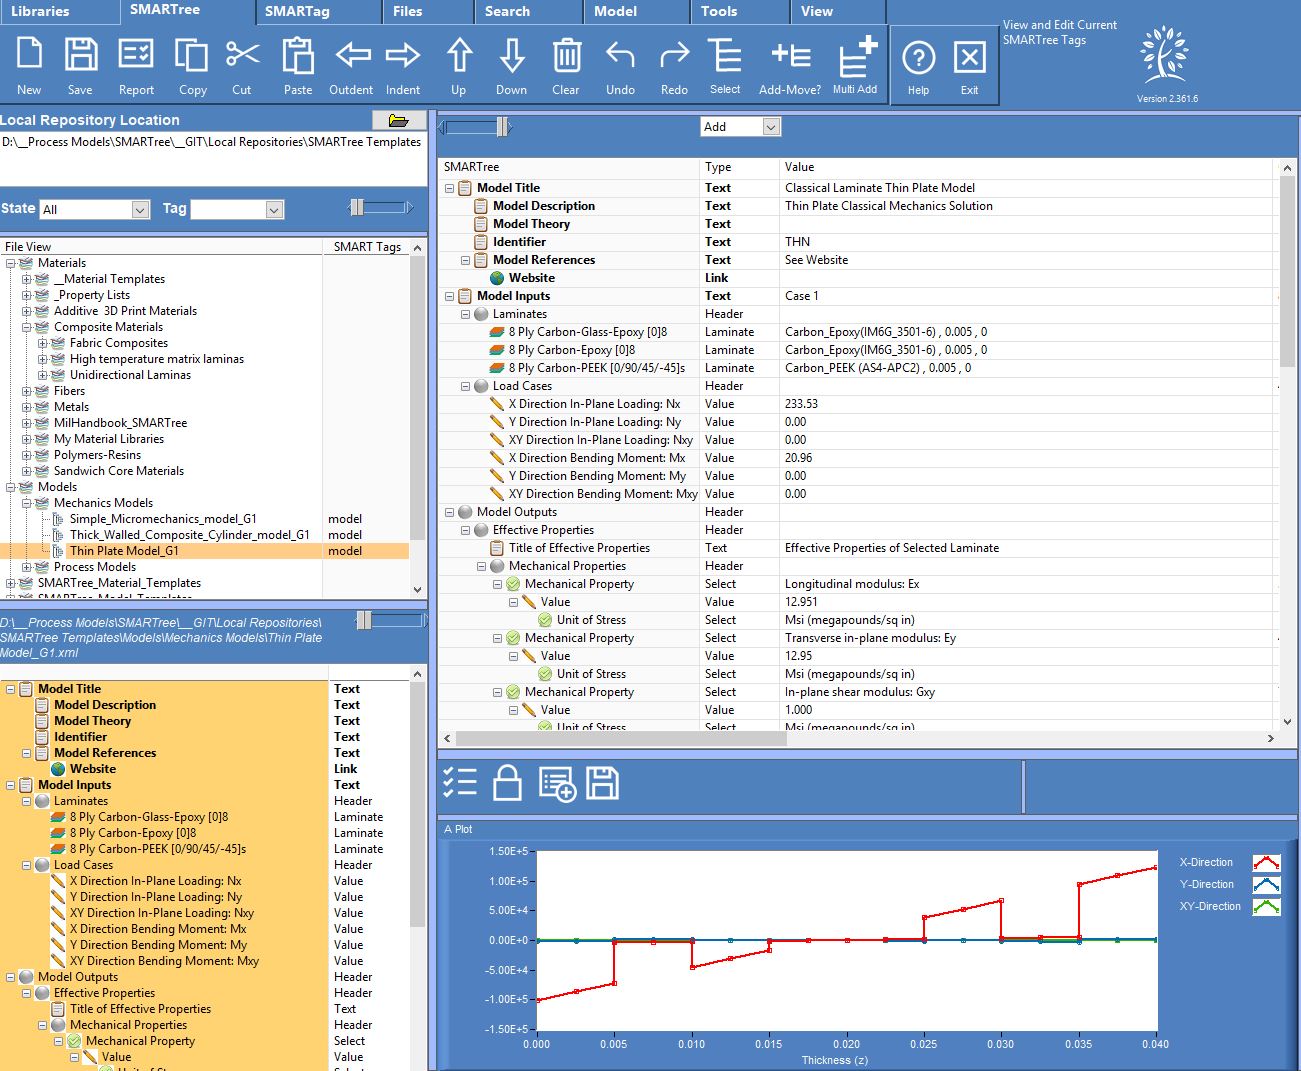Viewport: 1301px width, 1071px height.
Task: Click the floppy disk icon above the plot
Action: (x=603, y=782)
